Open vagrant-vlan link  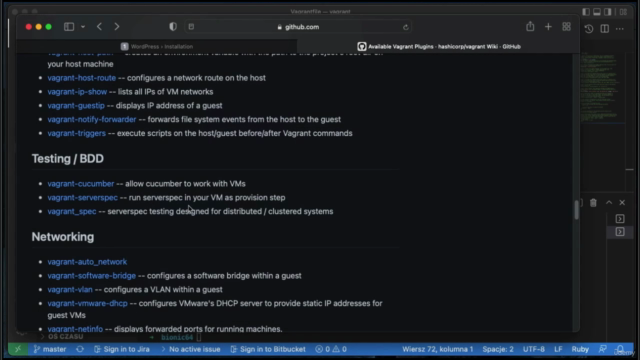(x=70, y=290)
